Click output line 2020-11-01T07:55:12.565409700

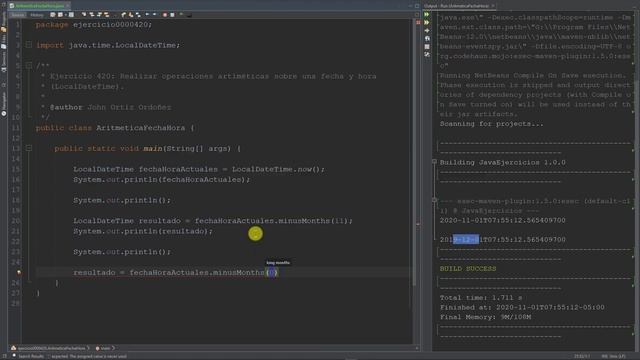(502, 220)
